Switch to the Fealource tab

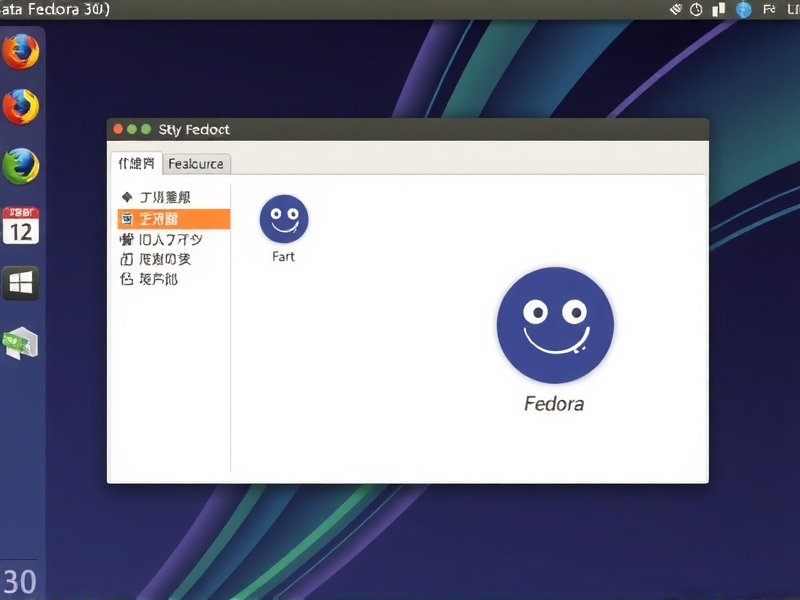[x=196, y=163]
